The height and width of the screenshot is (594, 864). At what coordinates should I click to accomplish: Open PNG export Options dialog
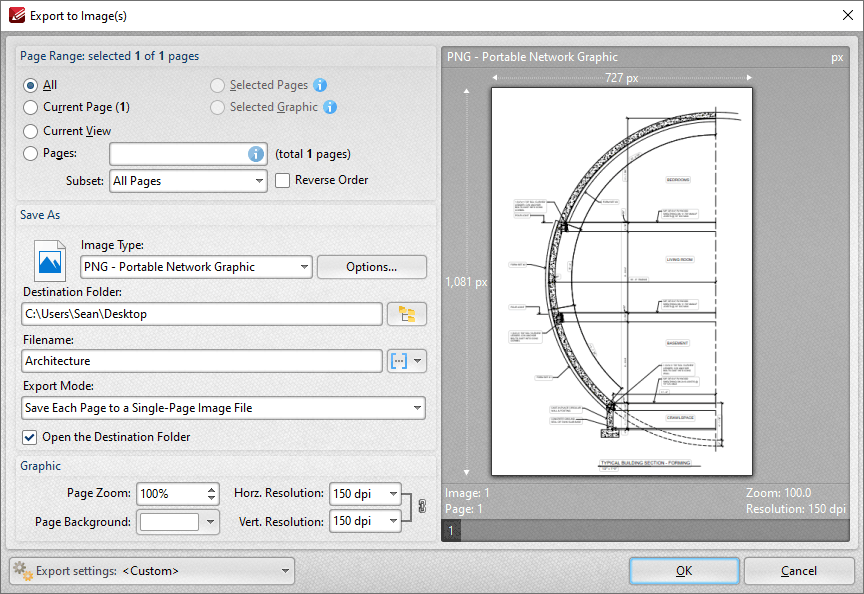pyautogui.click(x=371, y=267)
